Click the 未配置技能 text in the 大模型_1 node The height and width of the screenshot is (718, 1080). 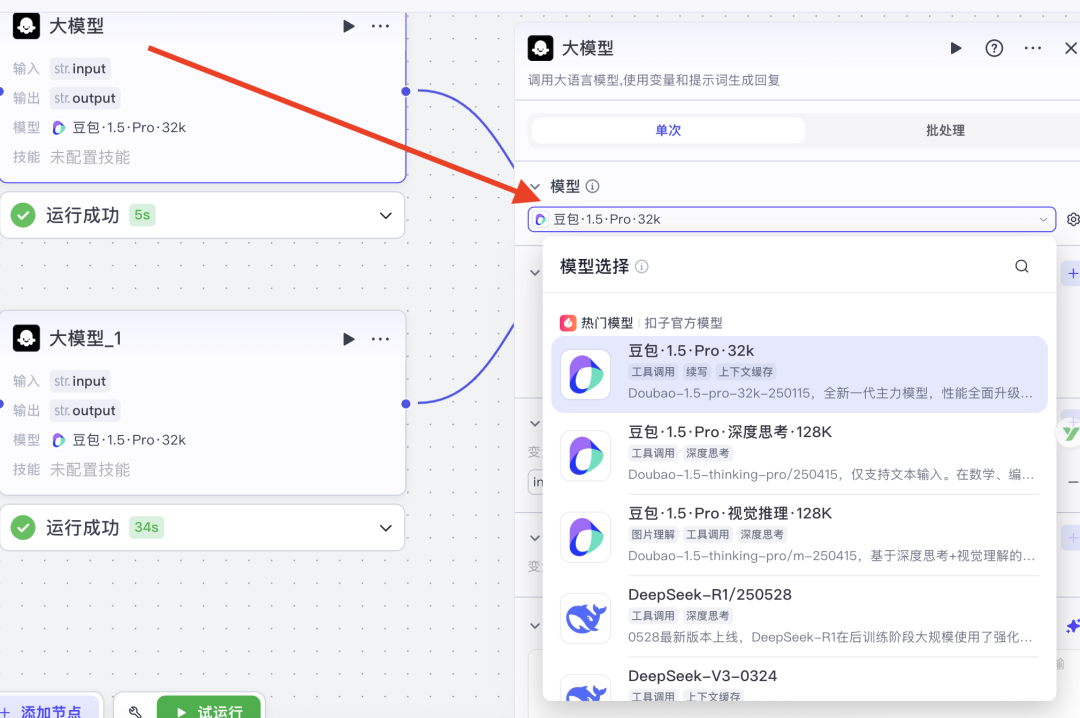pos(90,470)
